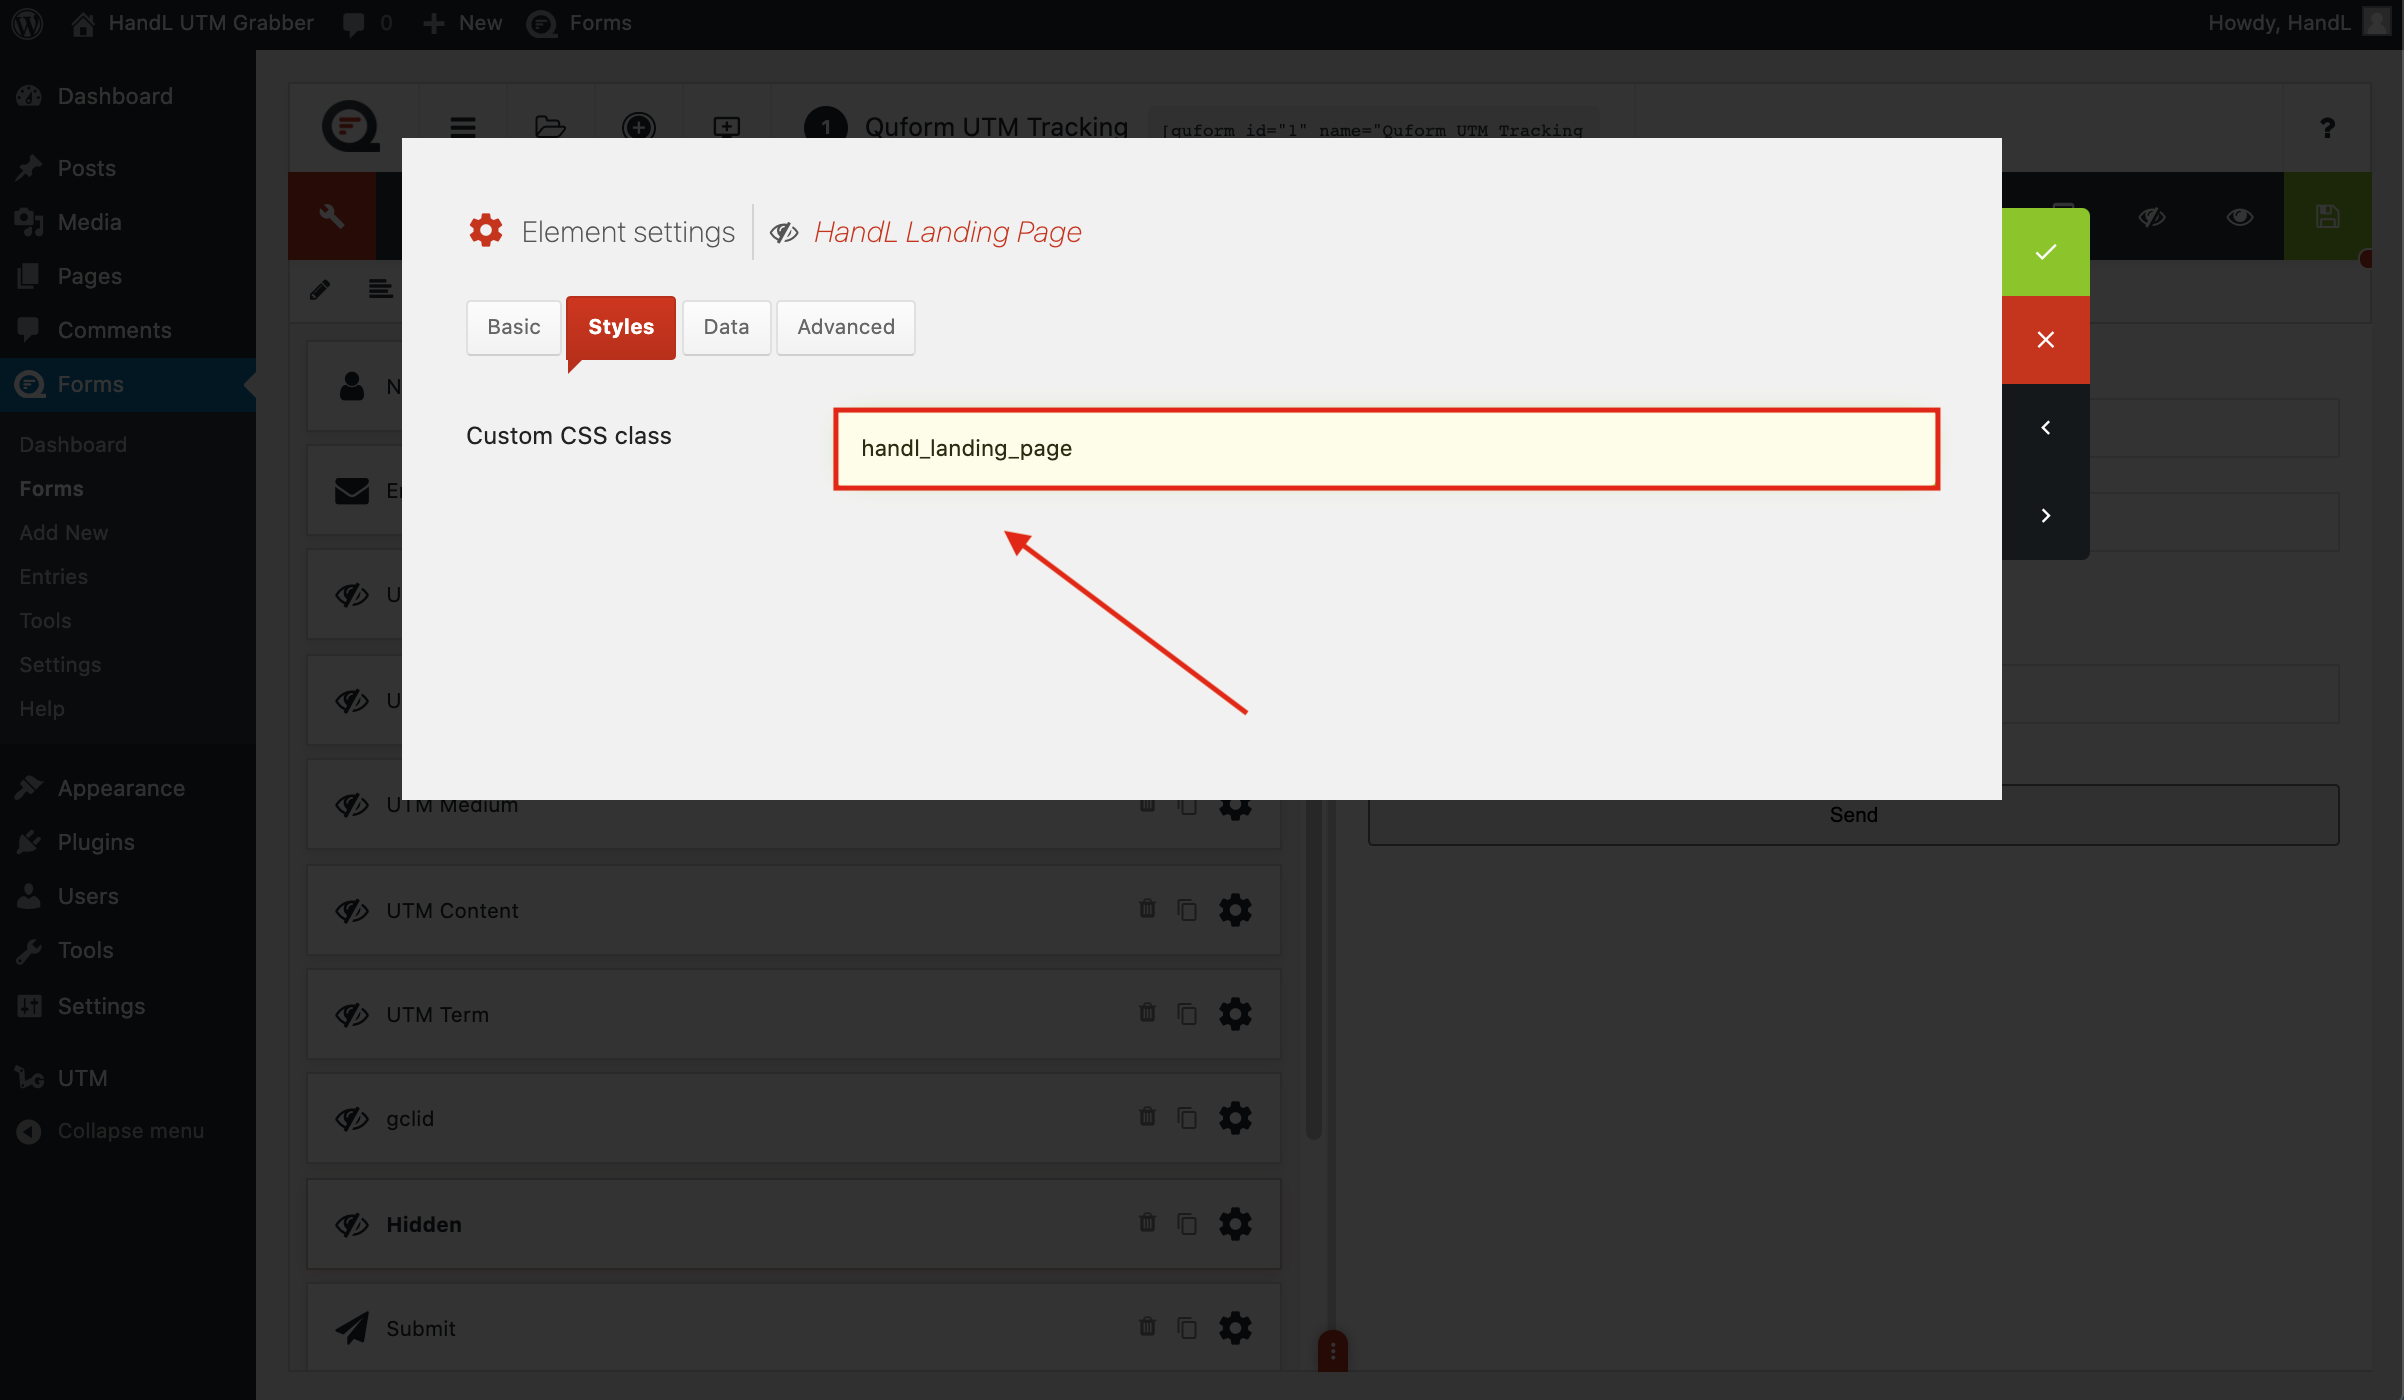Open Users in the sidebar
The height and width of the screenshot is (1400, 2404).
[x=128, y=896]
